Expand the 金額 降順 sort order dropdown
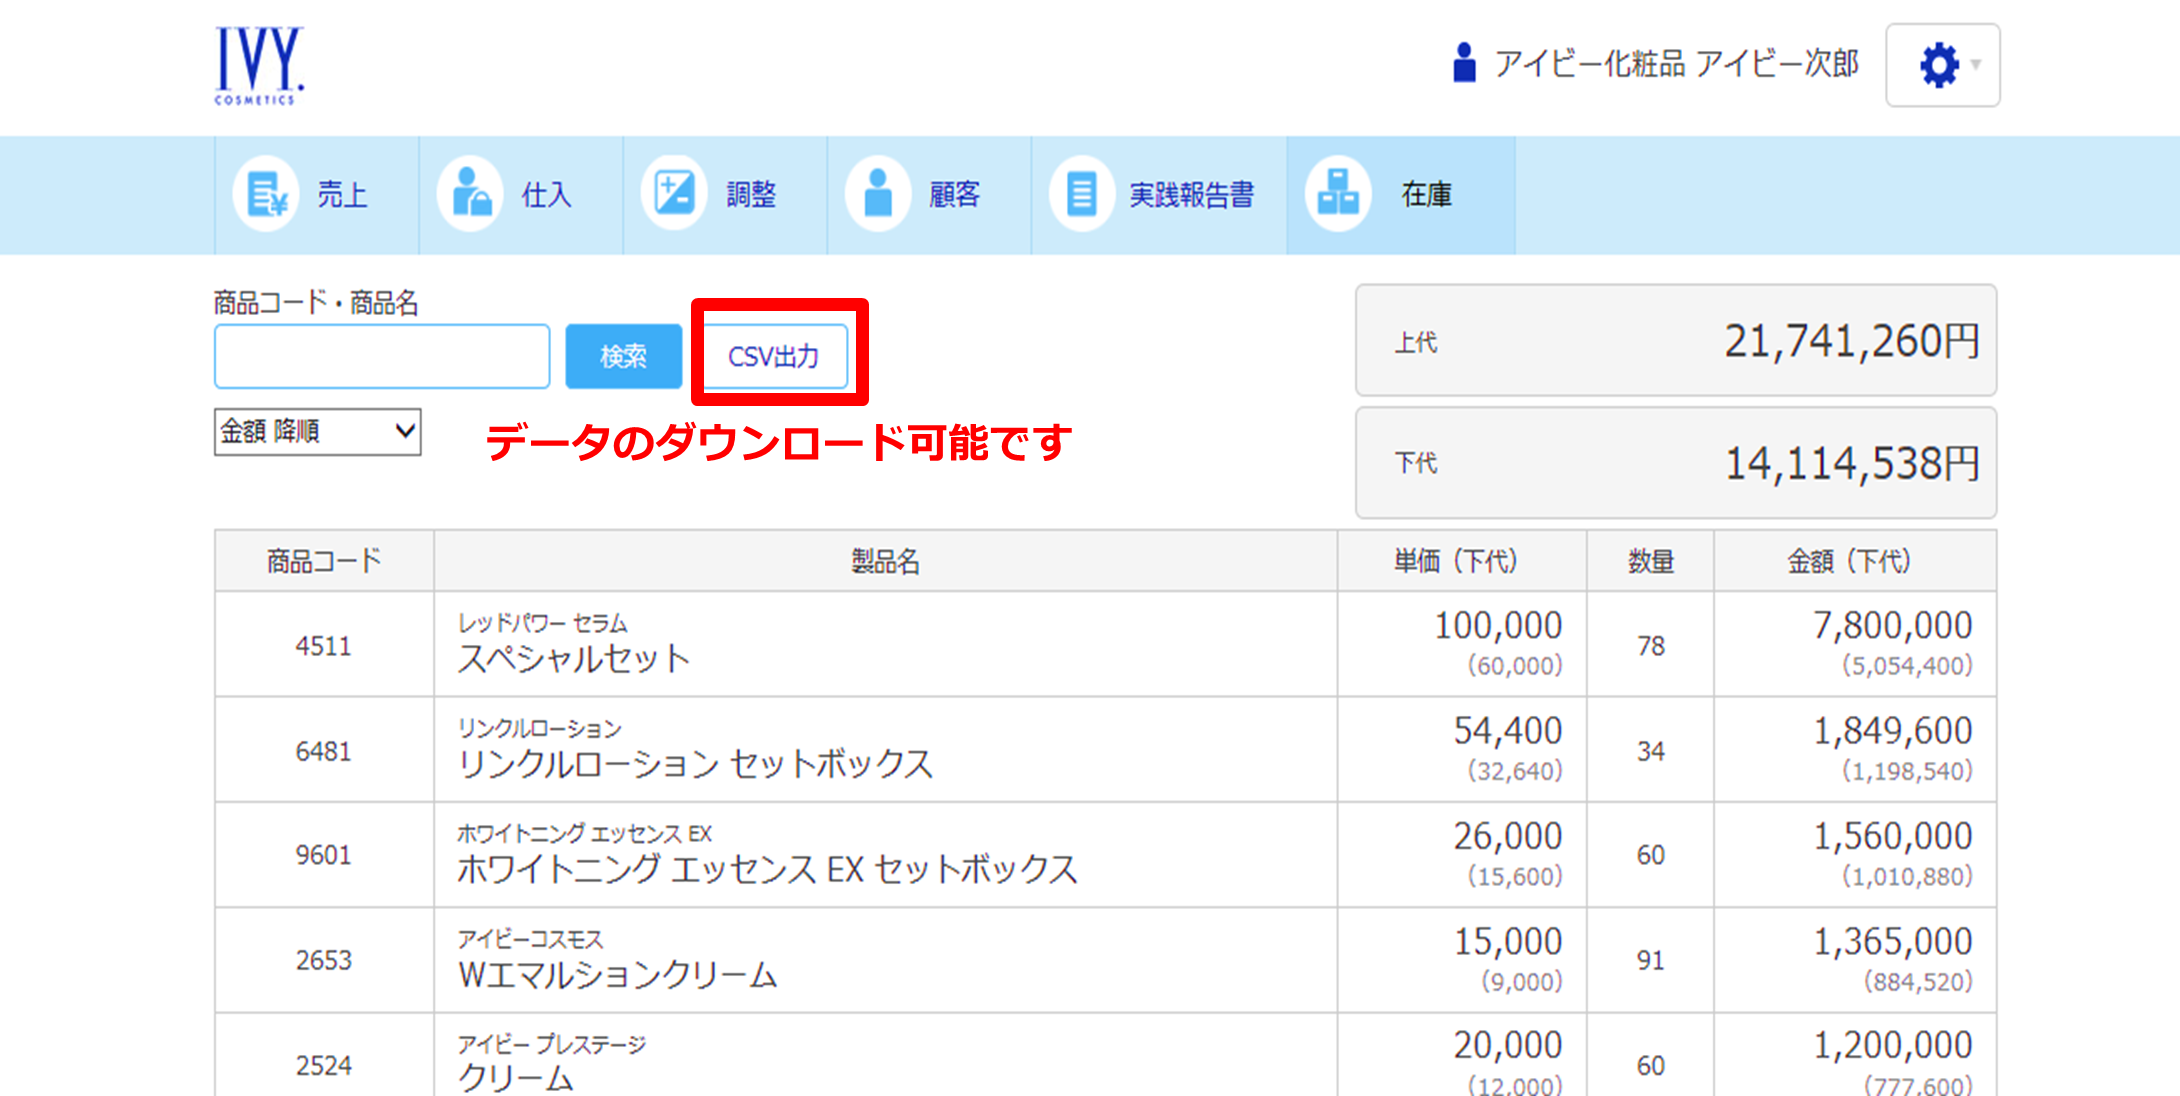Viewport: 2180px width, 1096px height. (317, 432)
